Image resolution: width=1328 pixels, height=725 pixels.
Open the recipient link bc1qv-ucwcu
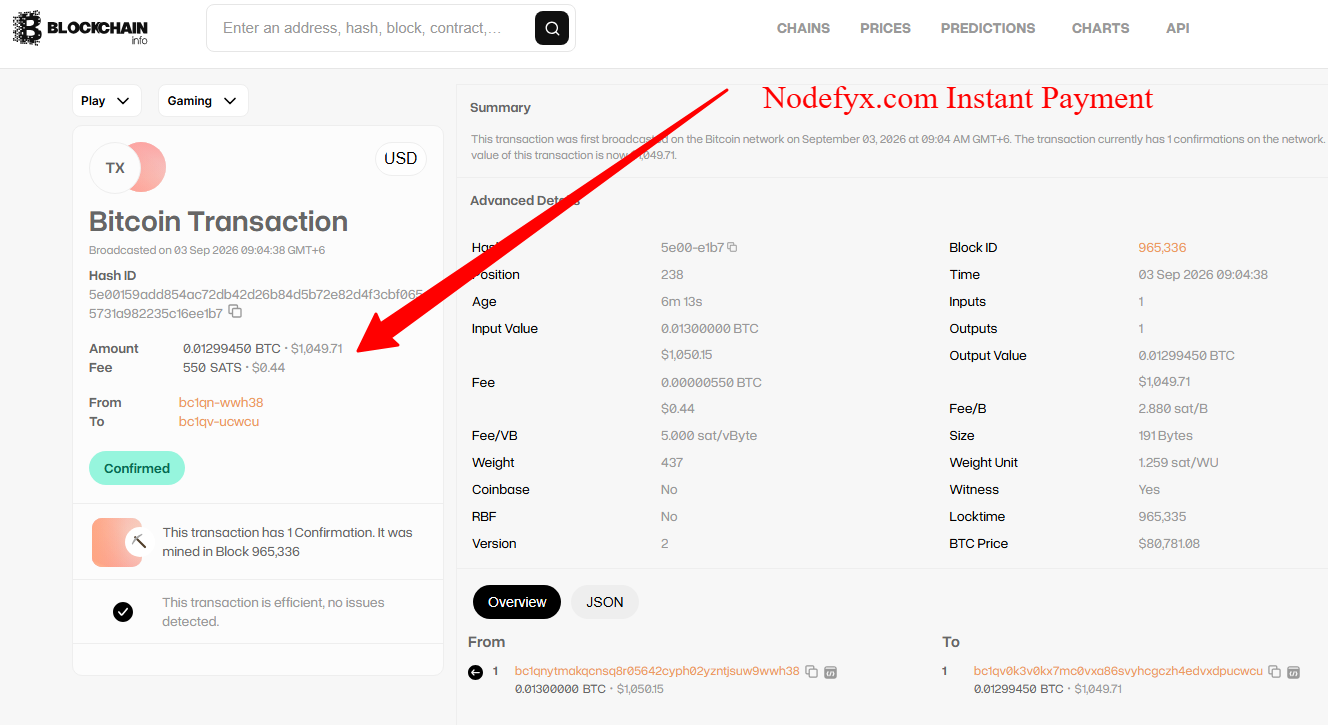[x=219, y=421]
